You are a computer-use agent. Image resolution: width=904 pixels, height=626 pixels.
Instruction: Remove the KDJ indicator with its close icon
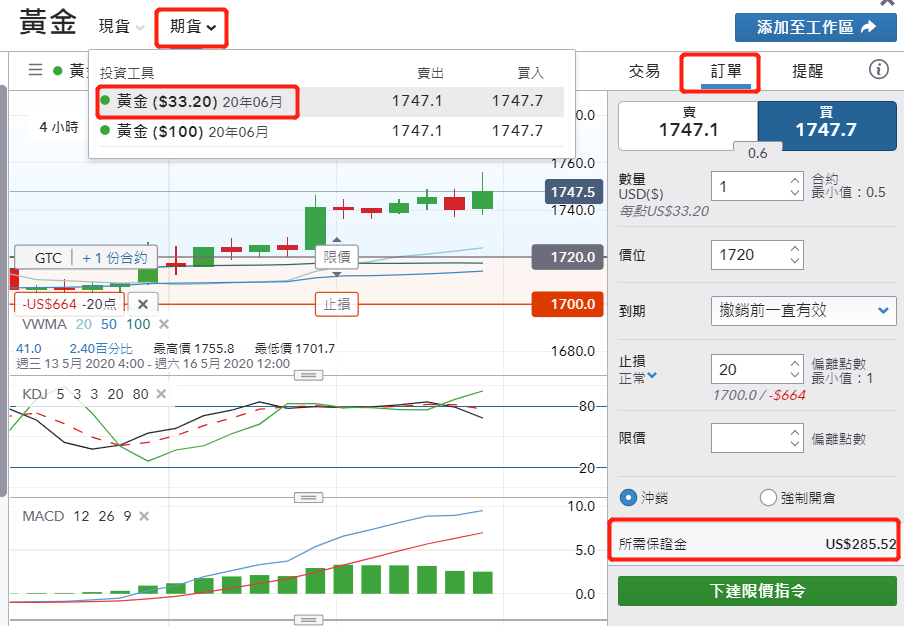pos(158,393)
